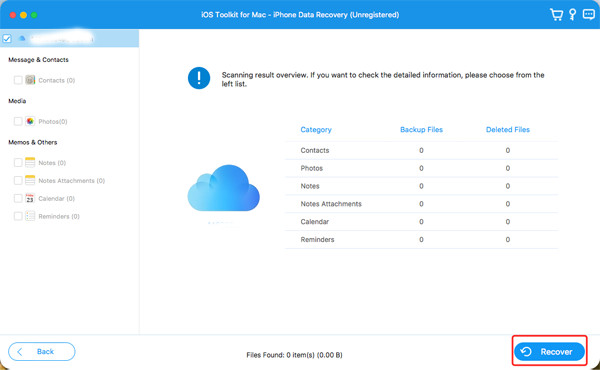Image resolution: width=600 pixels, height=370 pixels.
Task: Click the Contacts app icon in sidebar
Action: (x=30, y=80)
